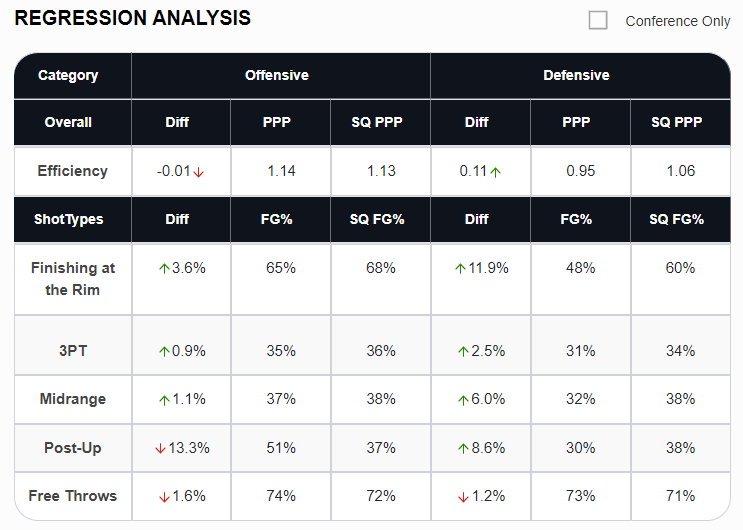The width and height of the screenshot is (743, 530).
Task: Click the Conference Only label text
Action: [677, 21]
